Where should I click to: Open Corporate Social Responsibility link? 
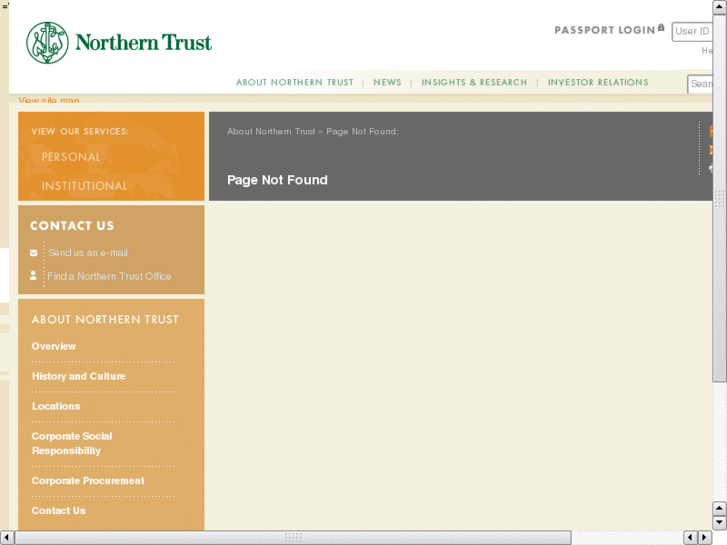pos(72,443)
